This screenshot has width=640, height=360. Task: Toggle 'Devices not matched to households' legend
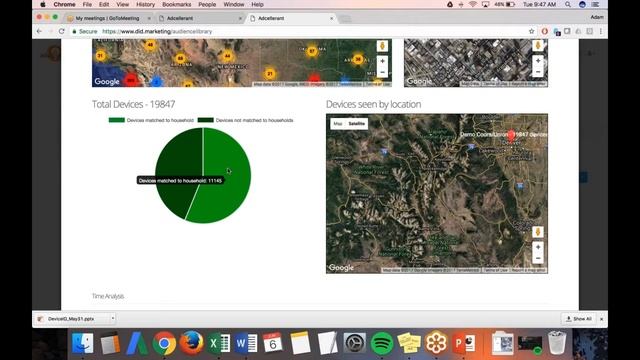(245, 120)
